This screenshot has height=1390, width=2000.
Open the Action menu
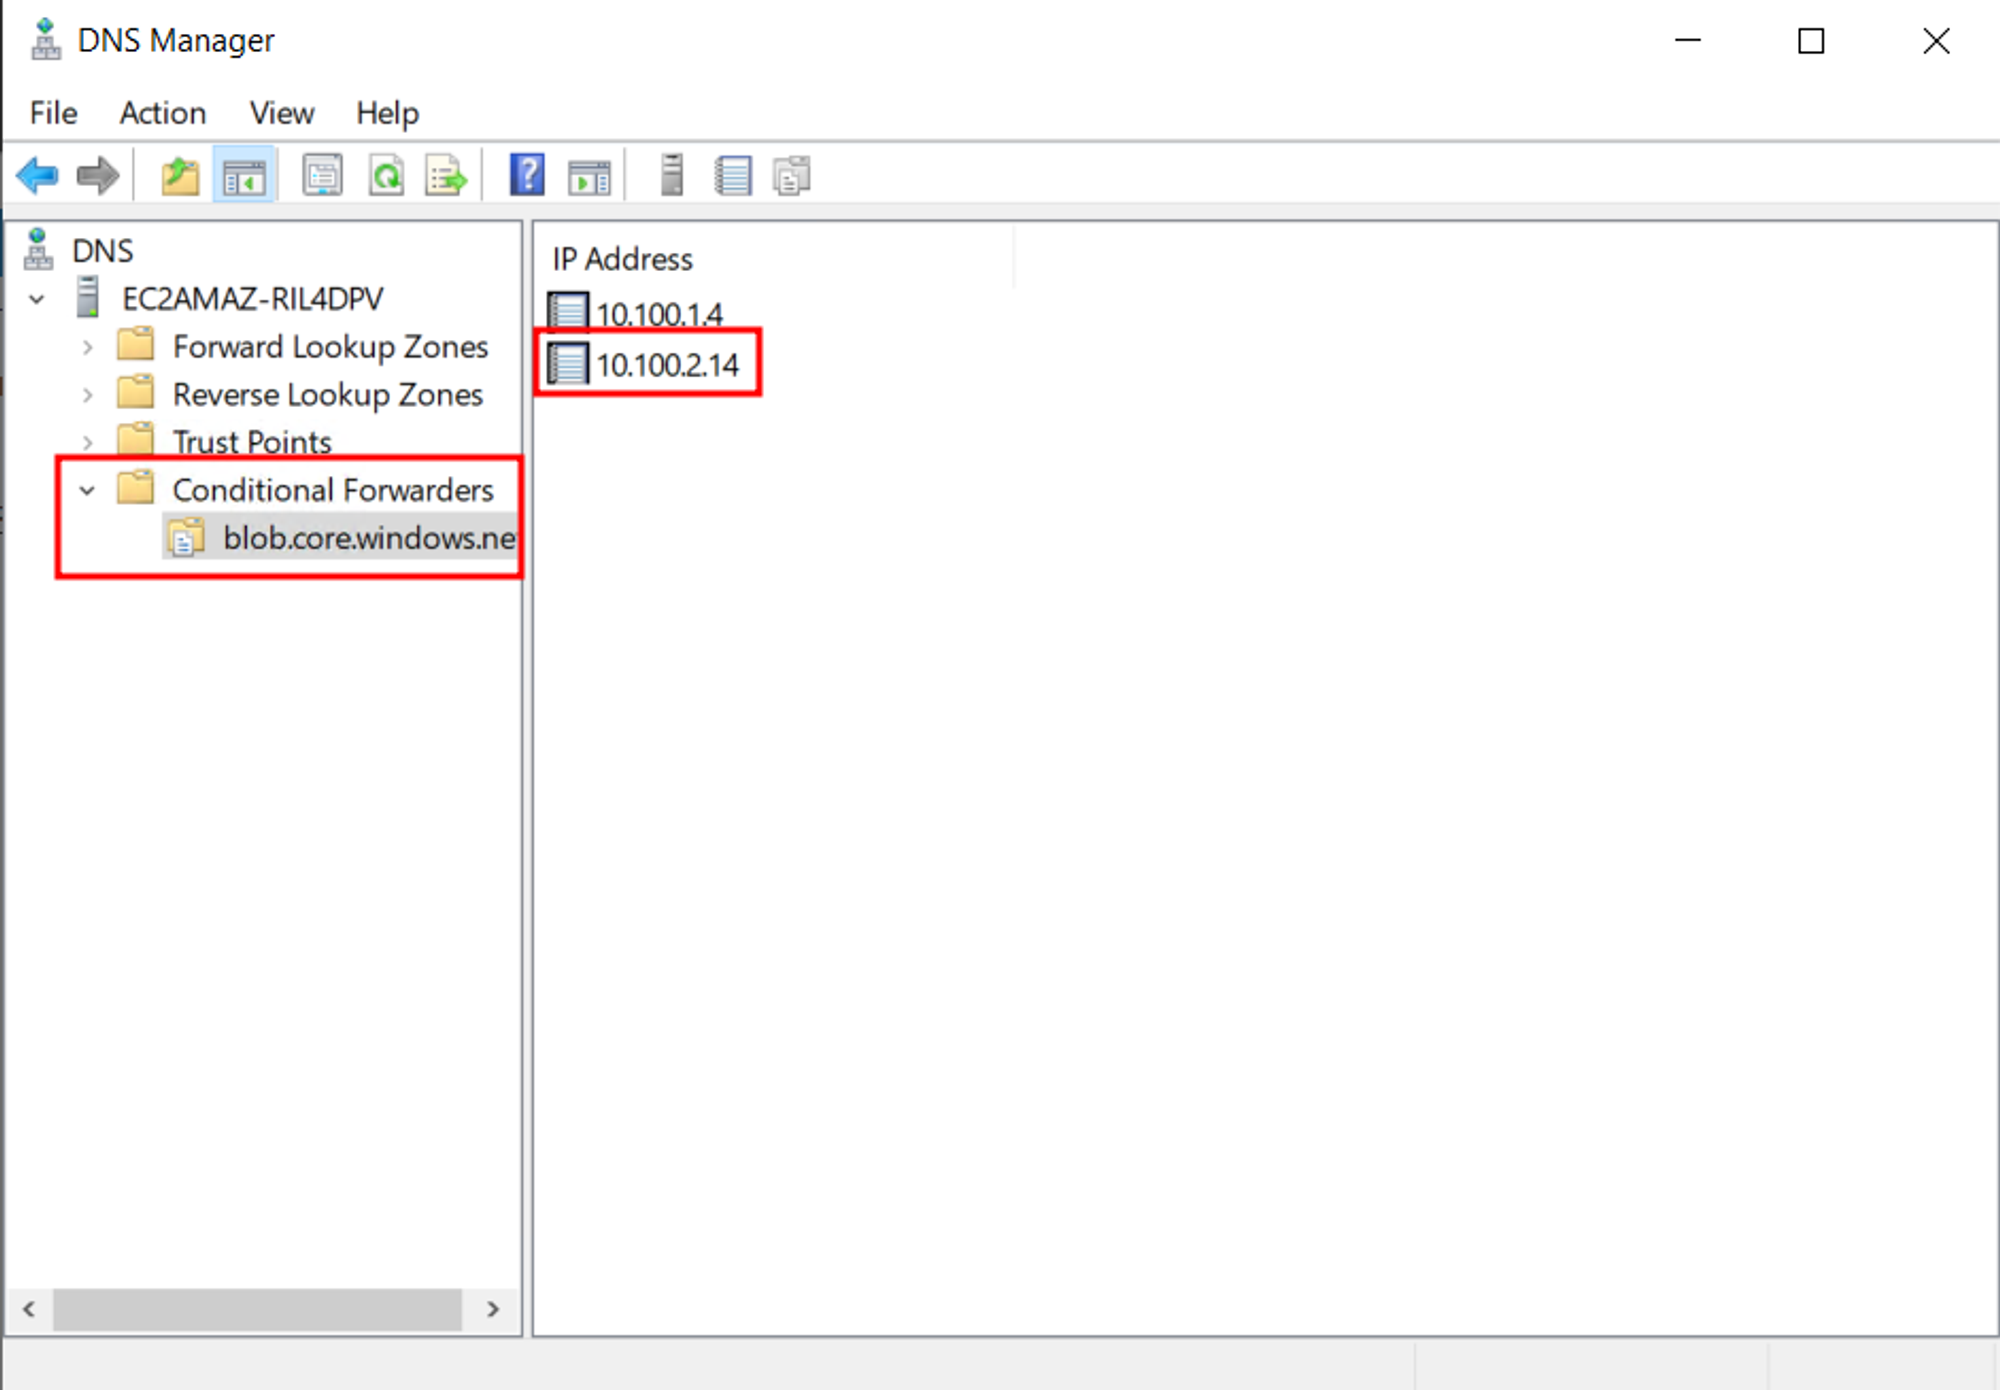162,113
